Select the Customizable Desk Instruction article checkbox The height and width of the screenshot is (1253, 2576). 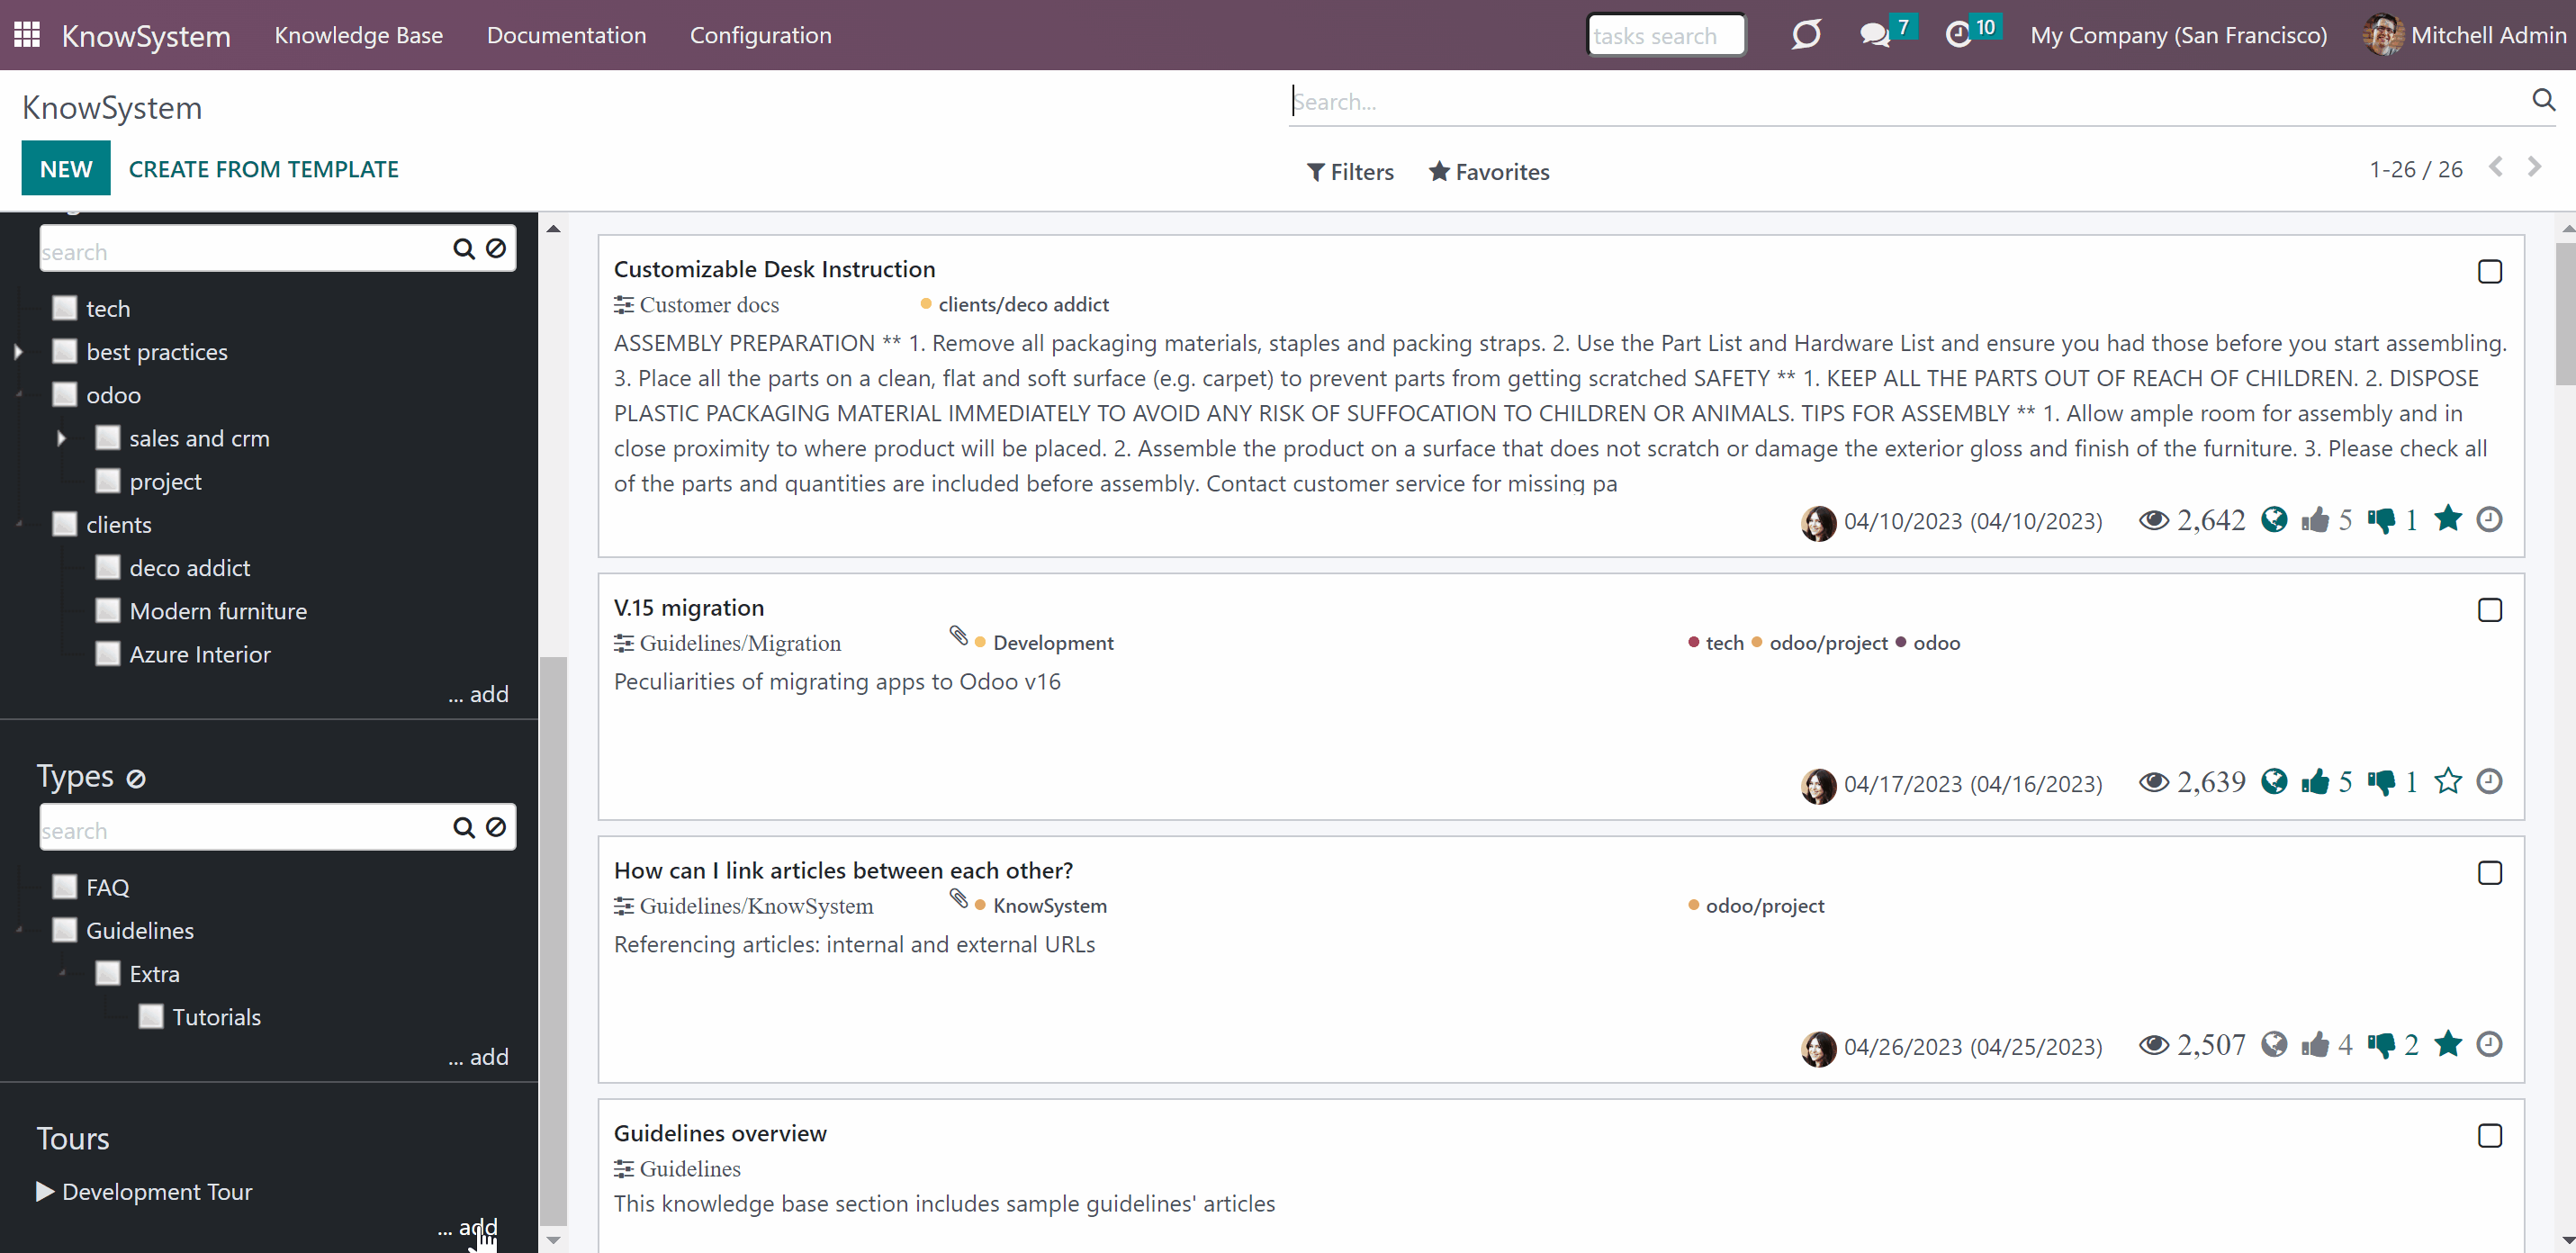tap(2490, 272)
